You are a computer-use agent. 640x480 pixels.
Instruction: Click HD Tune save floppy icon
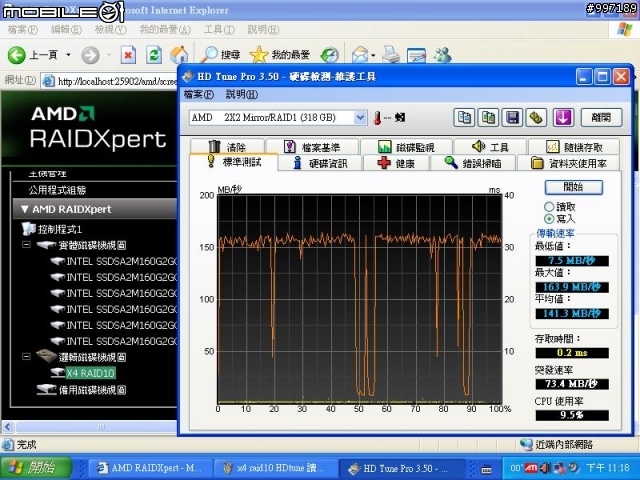512,118
